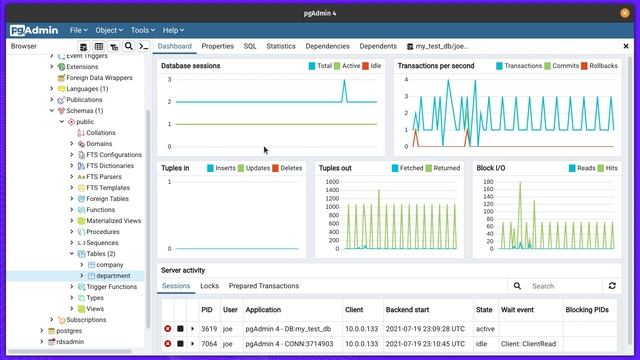Image resolution: width=640 pixels, height=360 pixels.
Task: Expand the Functions tree node
Action: 72,210
